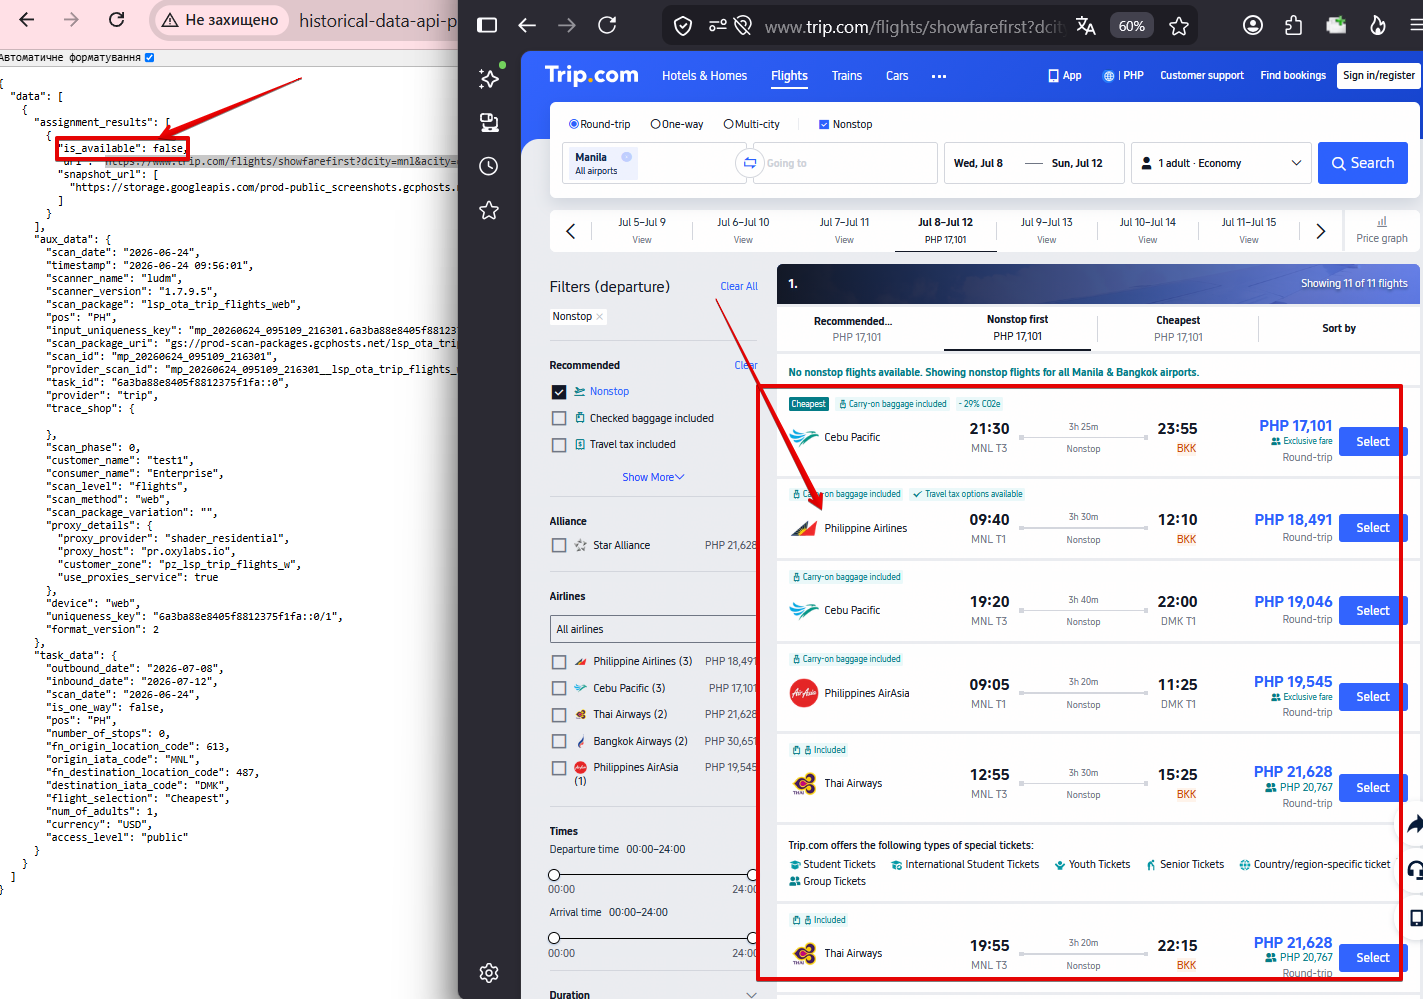Bookmark this page with star icon

point(1179,26)
